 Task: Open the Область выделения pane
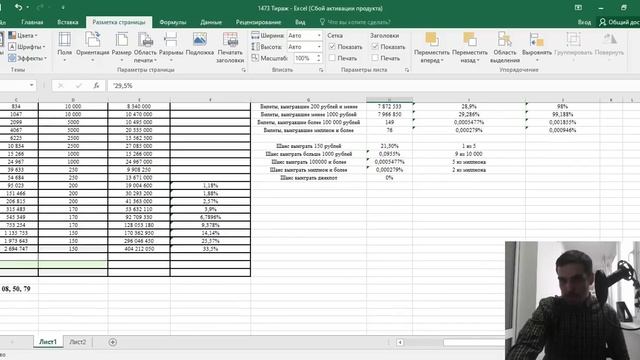(x=505, y=47)
